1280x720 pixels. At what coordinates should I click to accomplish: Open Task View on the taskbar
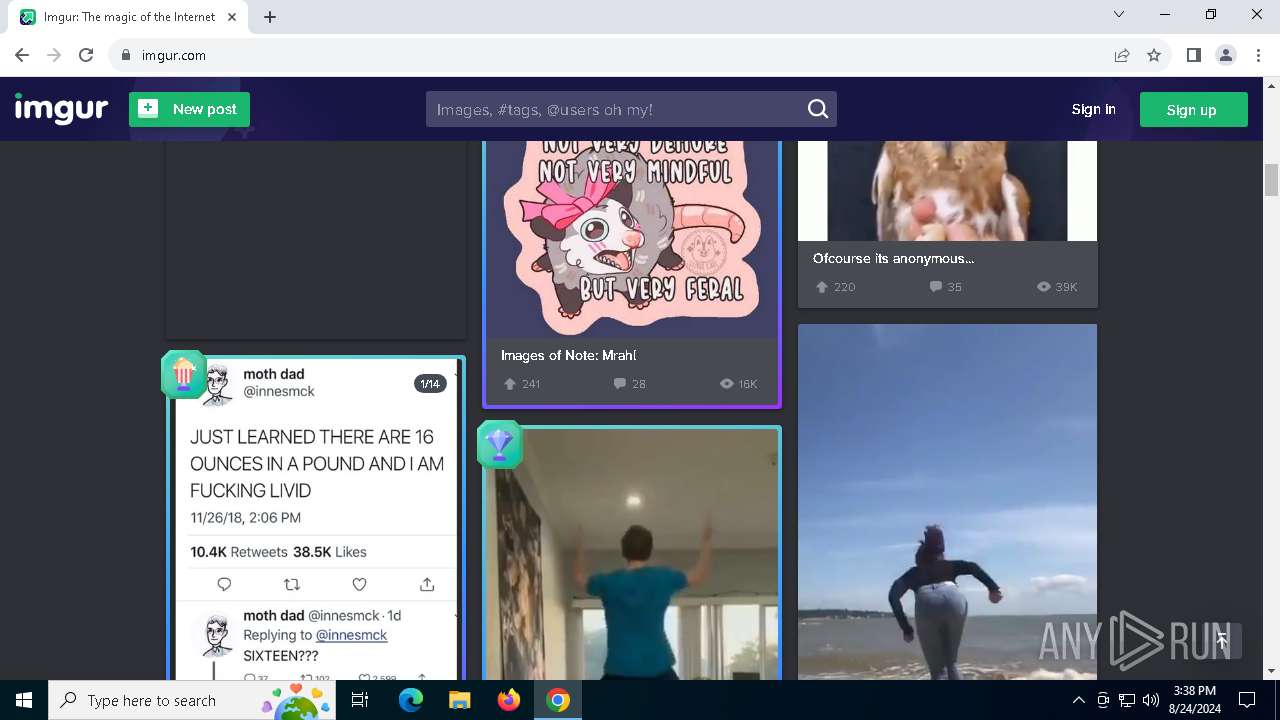coord(361,700)
